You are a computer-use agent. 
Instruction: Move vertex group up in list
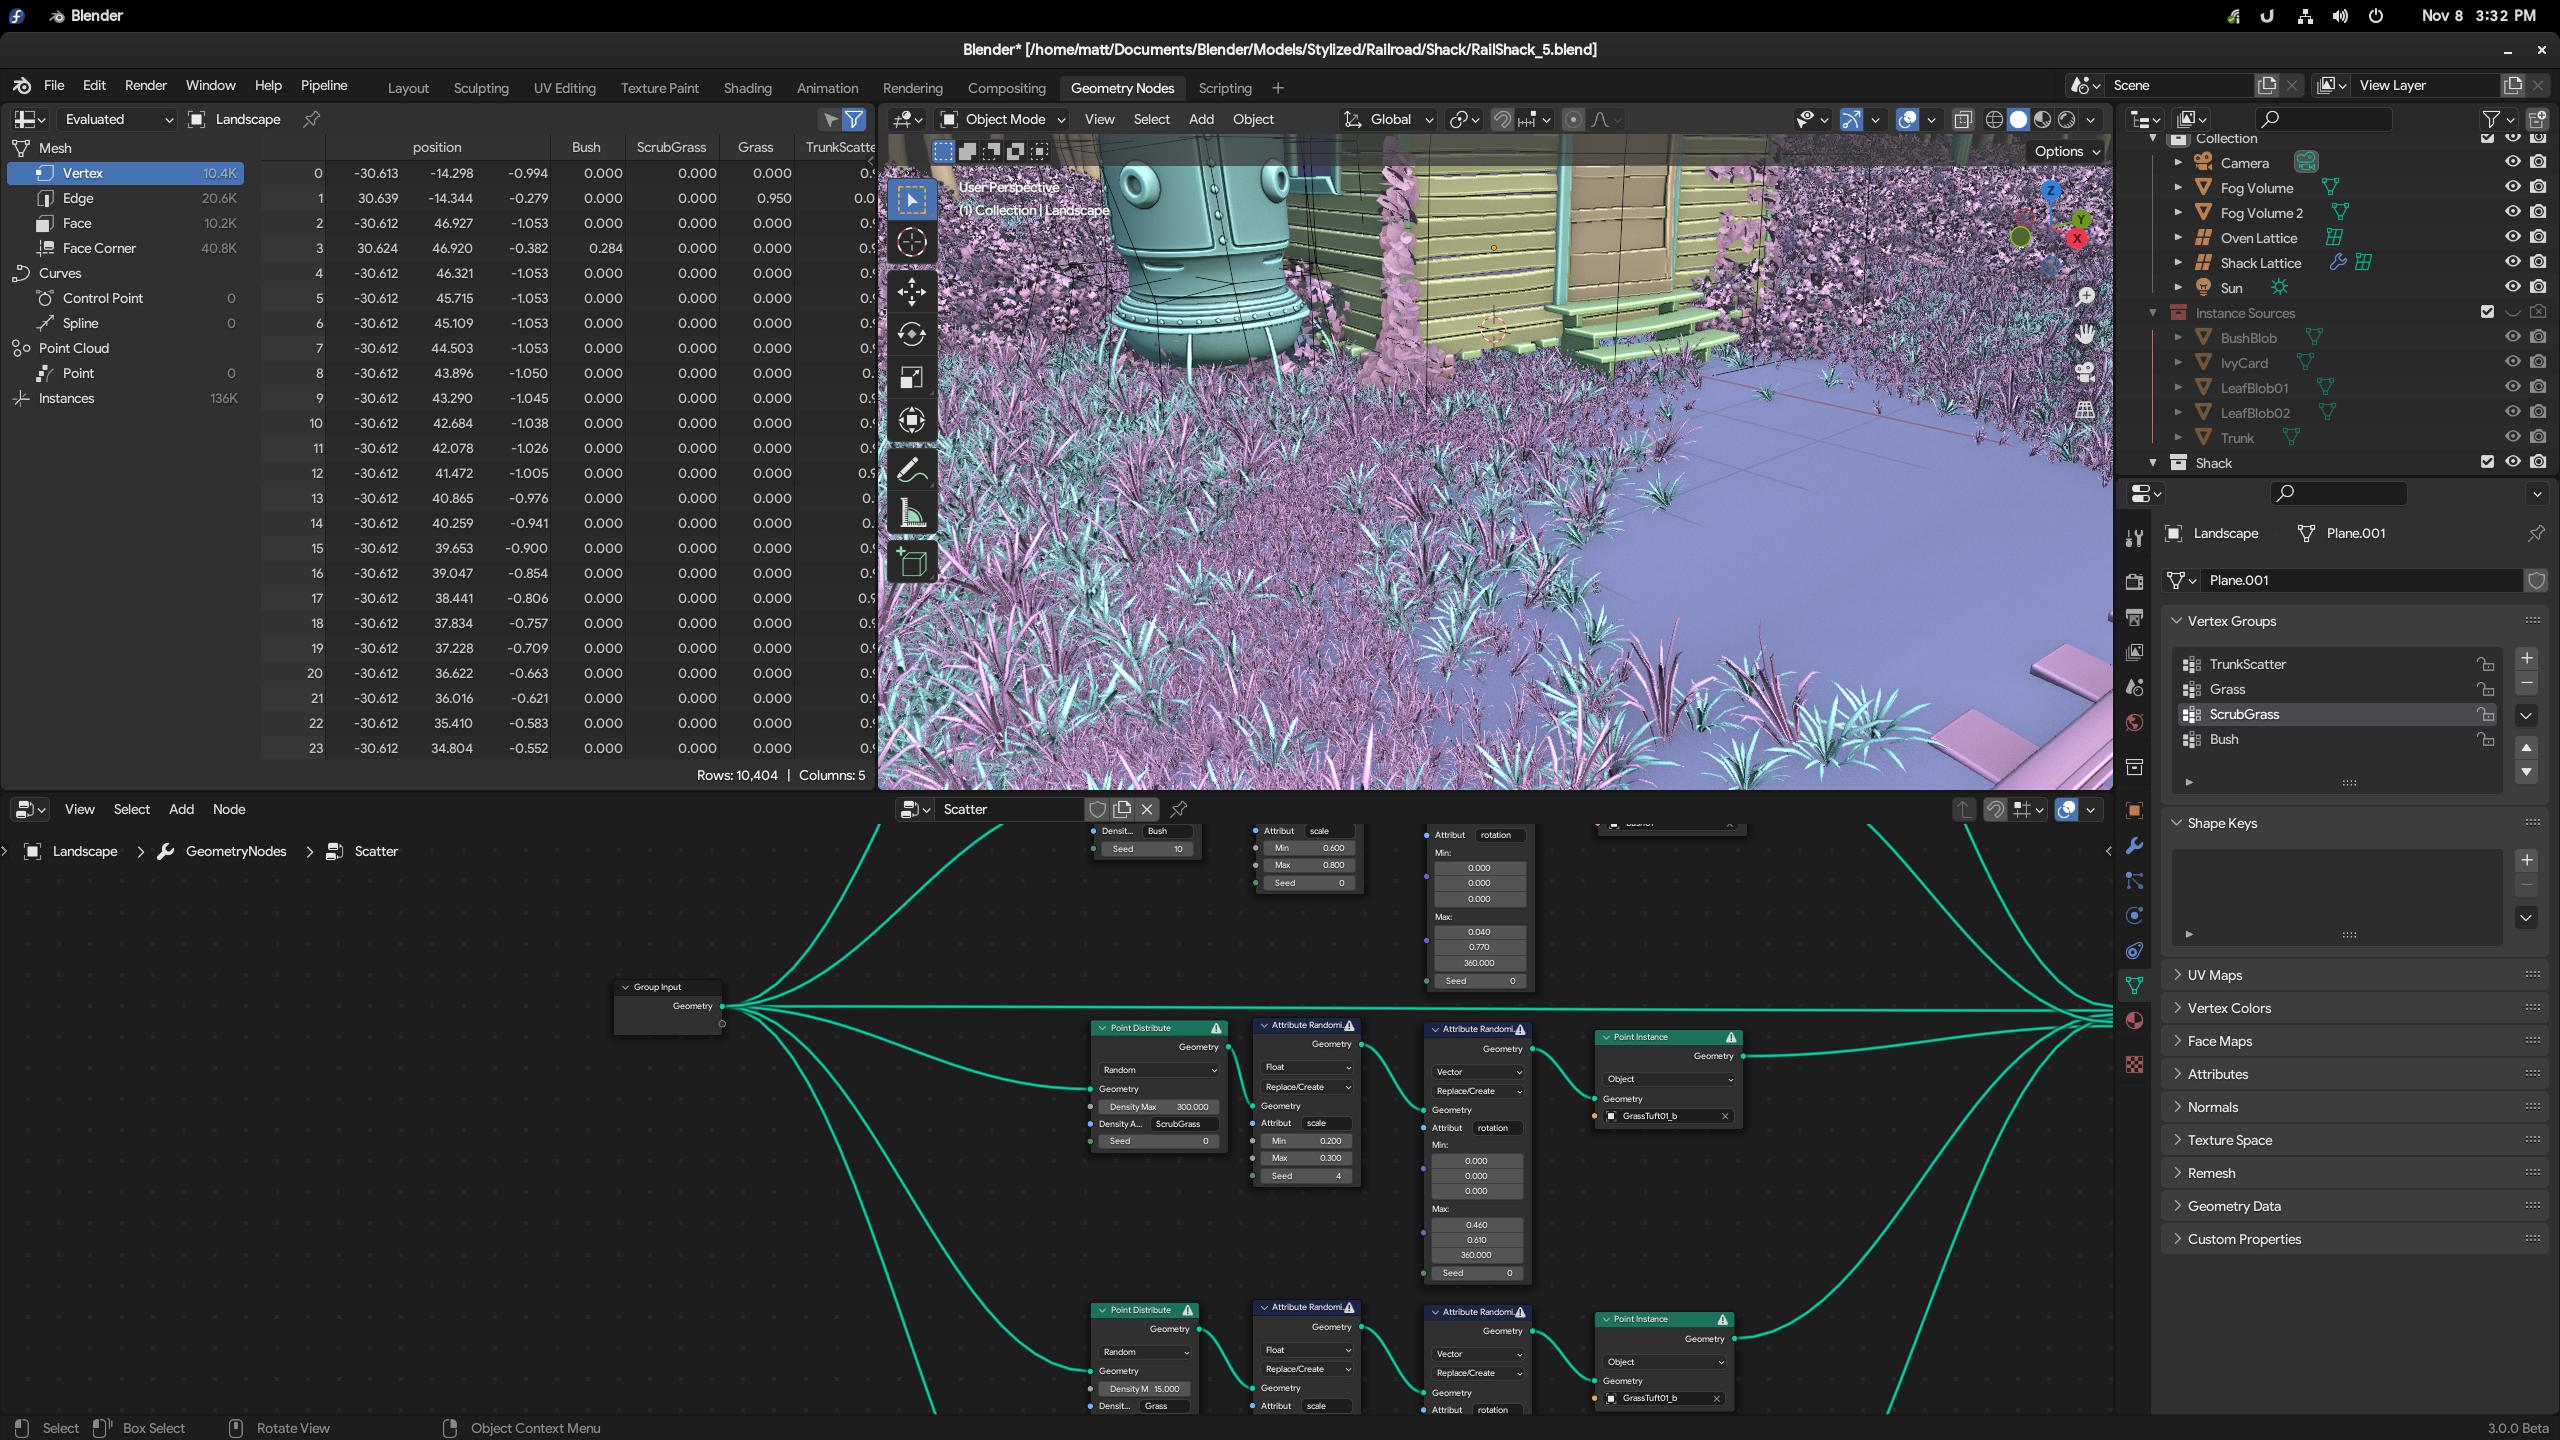[x=2526, y=747]
